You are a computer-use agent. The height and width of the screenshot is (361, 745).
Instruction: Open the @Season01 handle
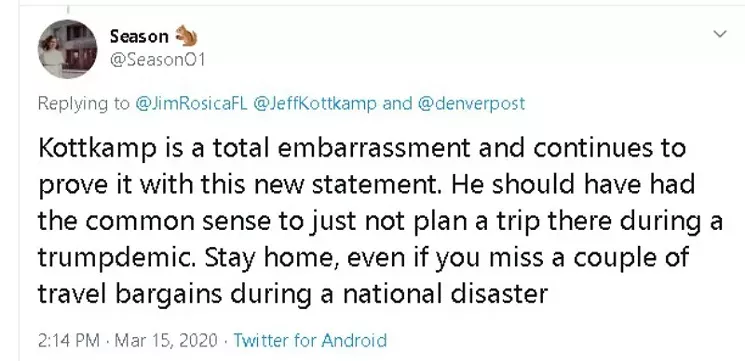pyautogui.click(x=157, y=61)
